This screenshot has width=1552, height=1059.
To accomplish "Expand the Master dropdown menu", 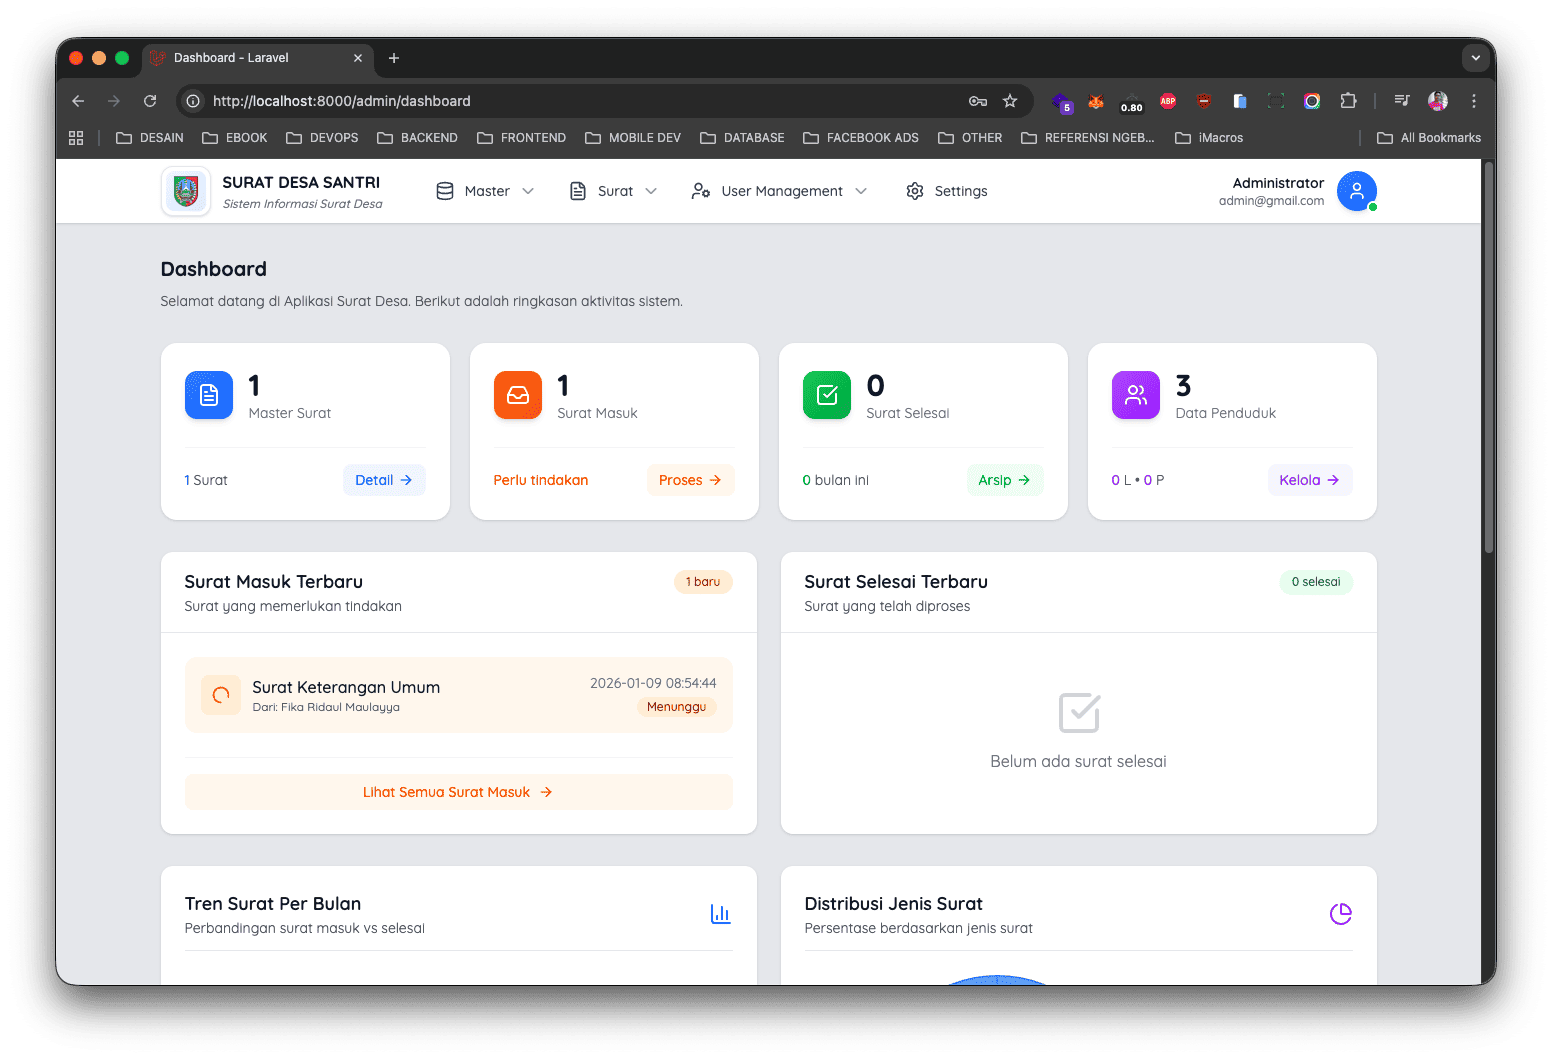I will point(486,191).
